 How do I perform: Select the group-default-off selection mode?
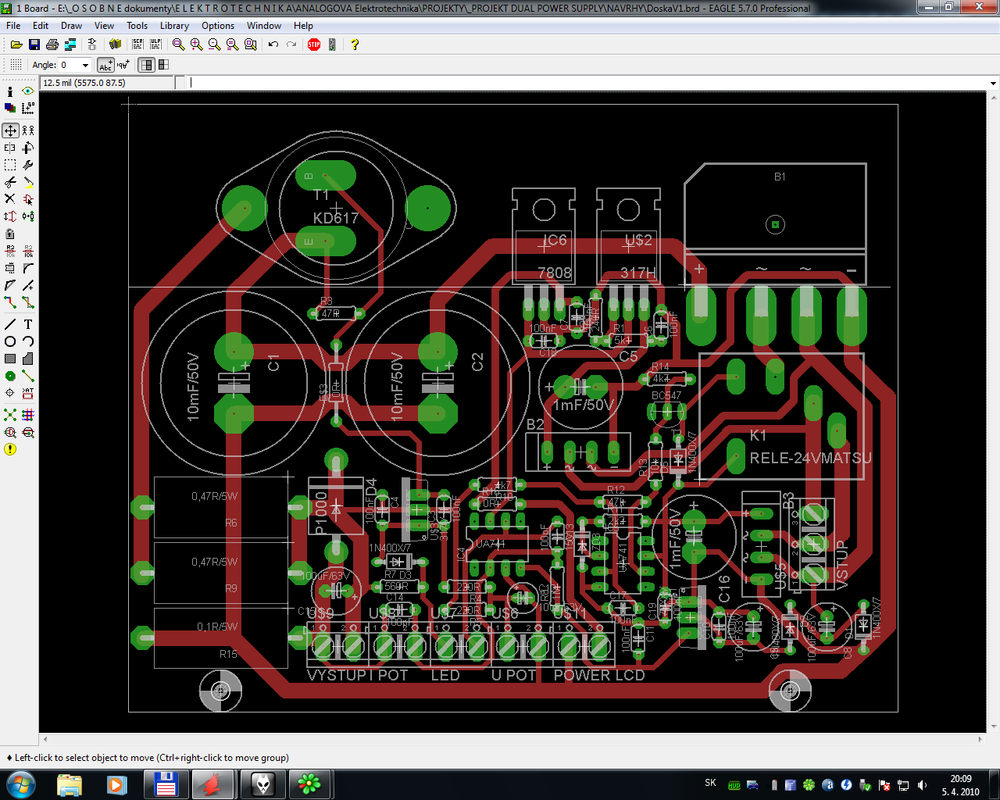click(164, 64)
